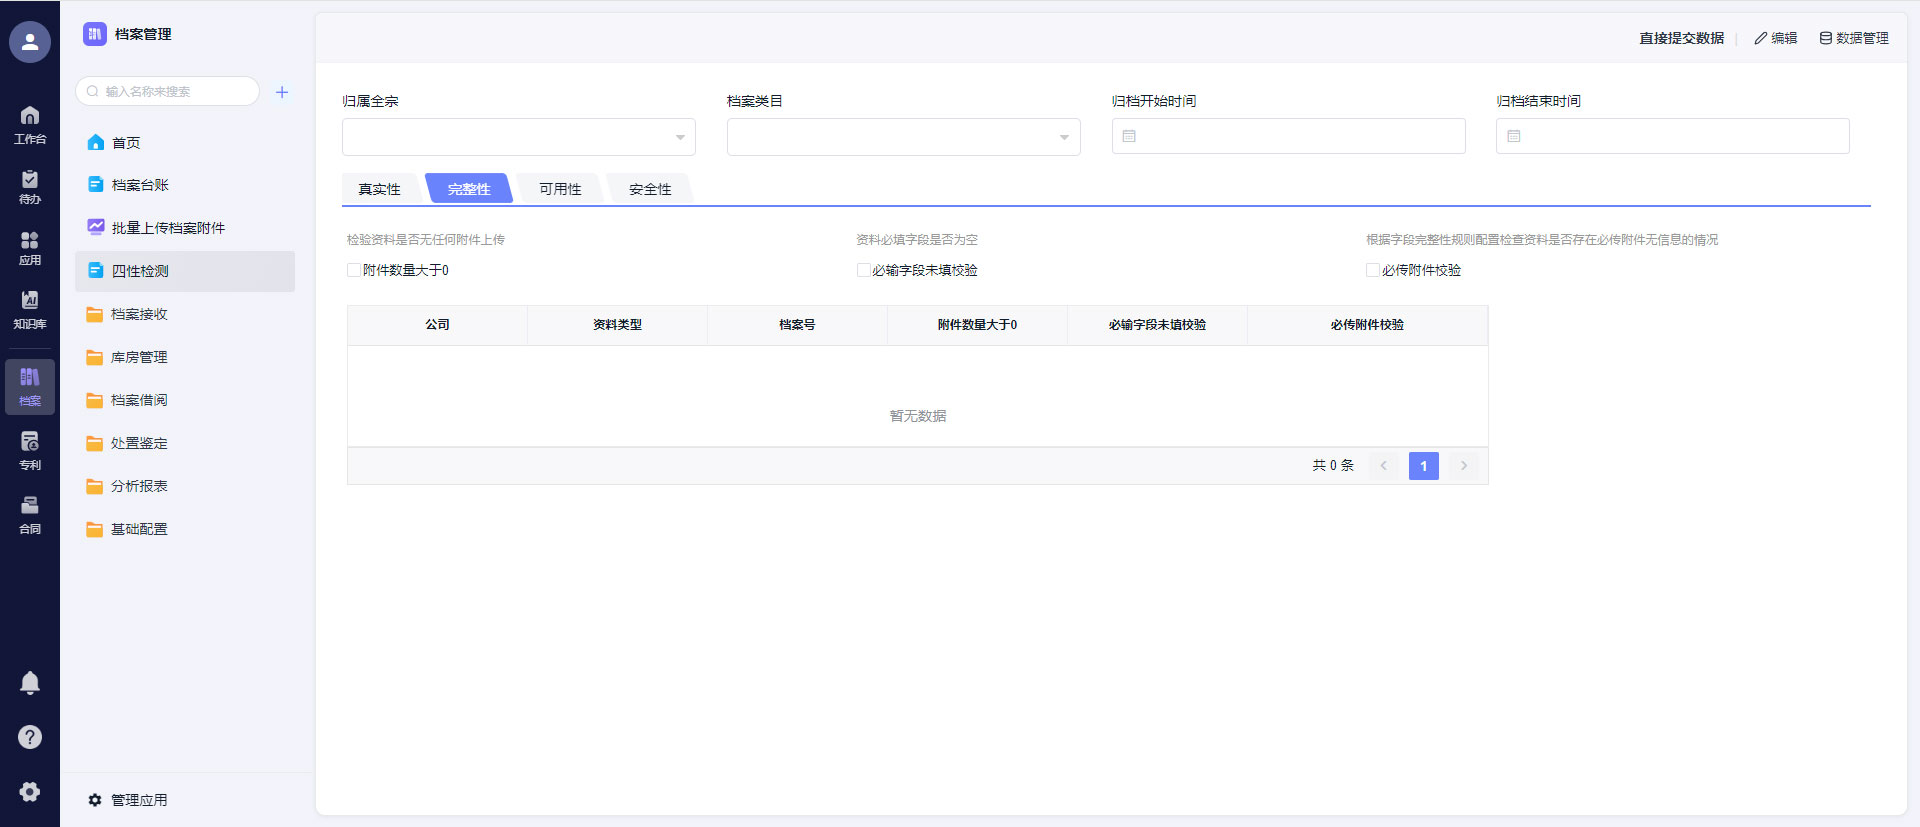Screen dimensions: 1920x827
Task: Enable the 附件数量大于0 checkbox
Action: click(354, 270)
